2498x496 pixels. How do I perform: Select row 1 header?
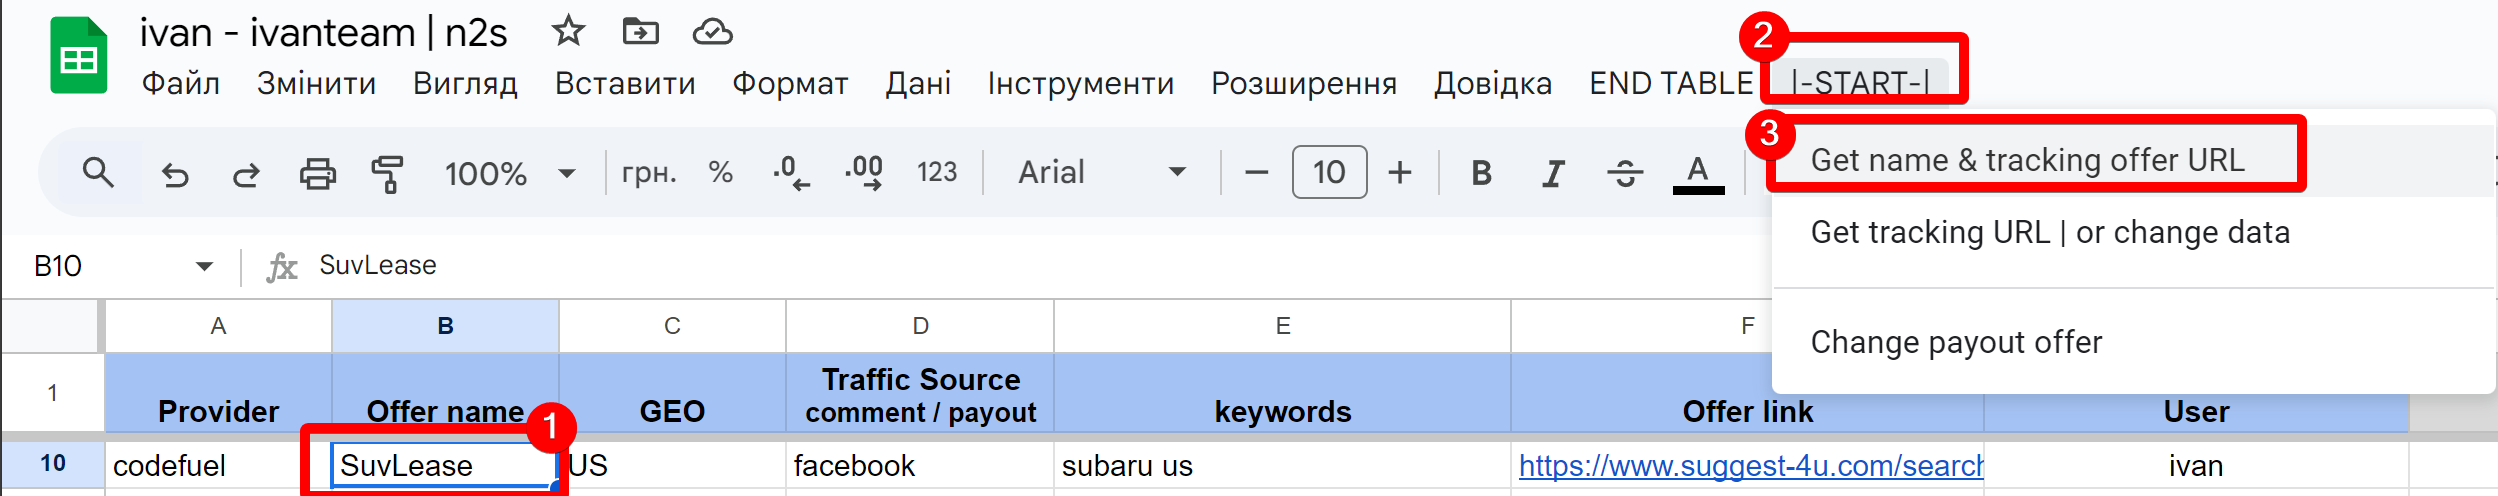point(52,393)
